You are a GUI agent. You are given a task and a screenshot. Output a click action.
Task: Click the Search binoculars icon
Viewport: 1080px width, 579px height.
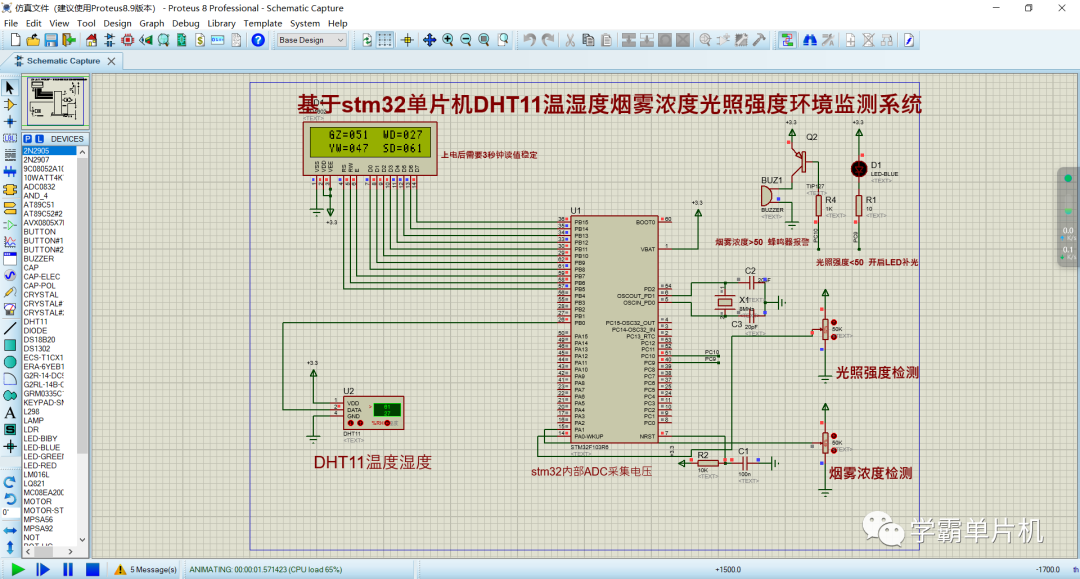pos(809,41)
